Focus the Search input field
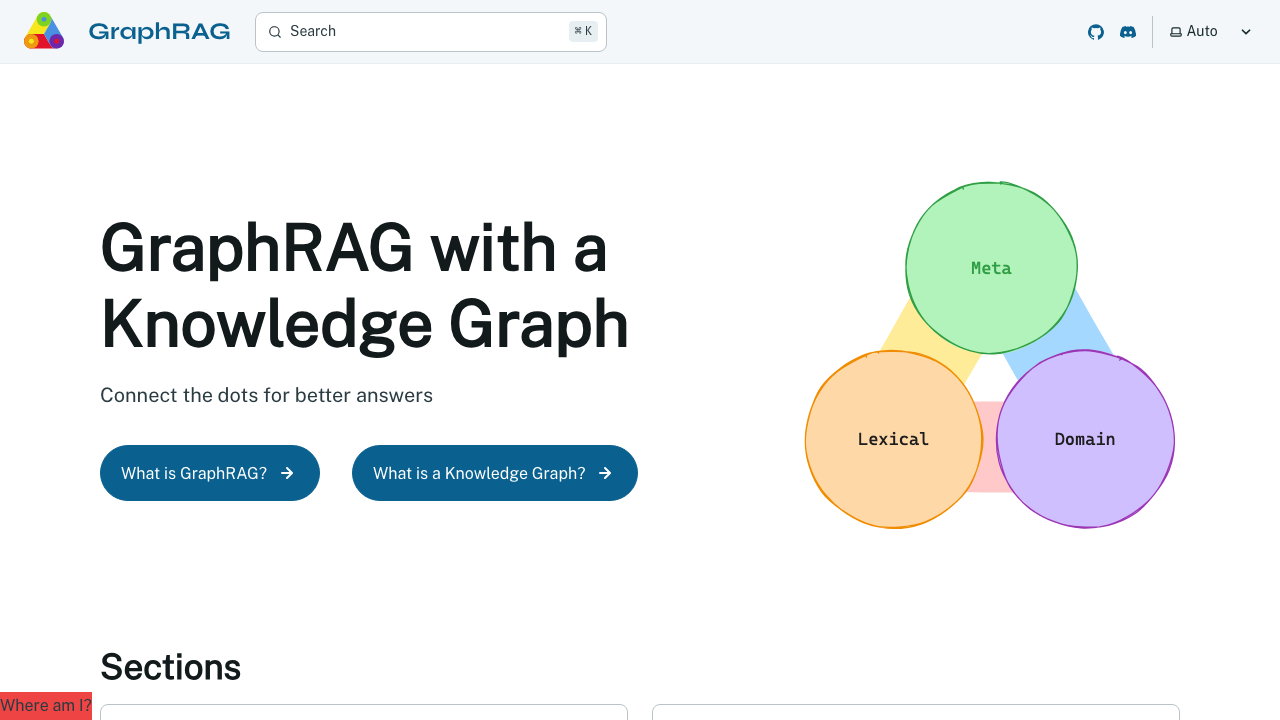This screenshot has width=1280, height=720. [x=431, y=32]
